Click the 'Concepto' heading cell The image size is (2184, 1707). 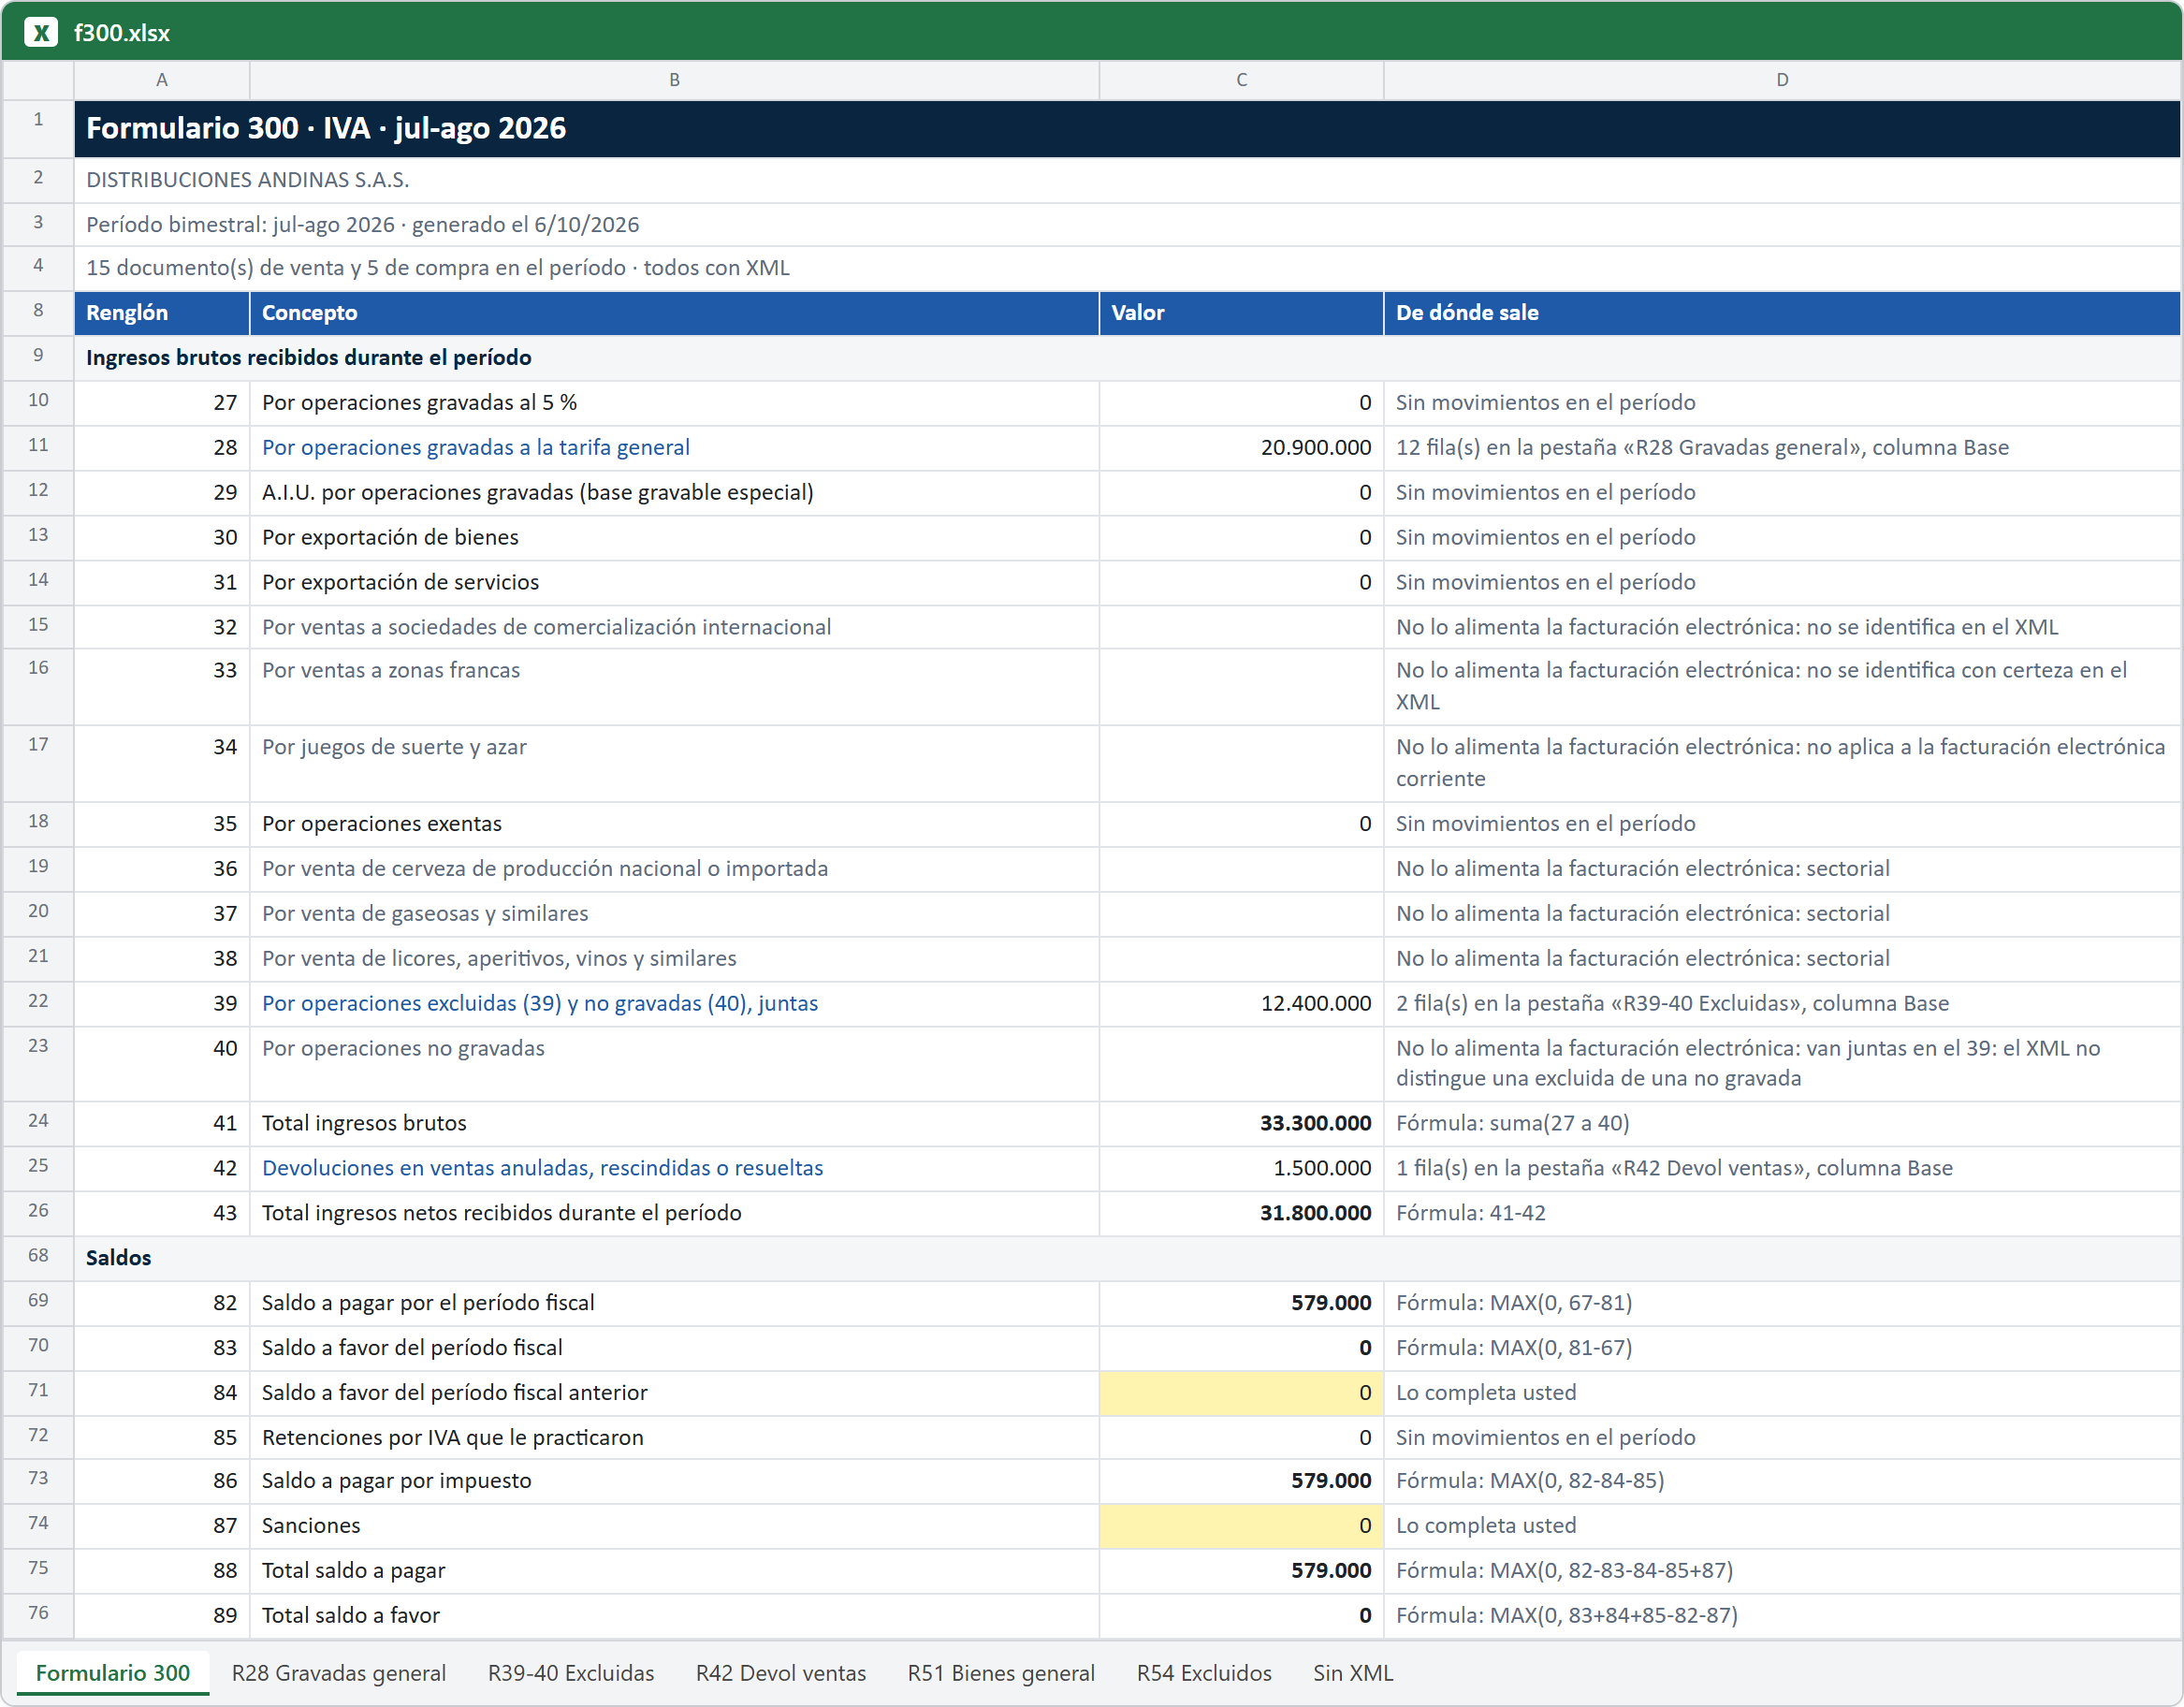(x=674, y=313)
